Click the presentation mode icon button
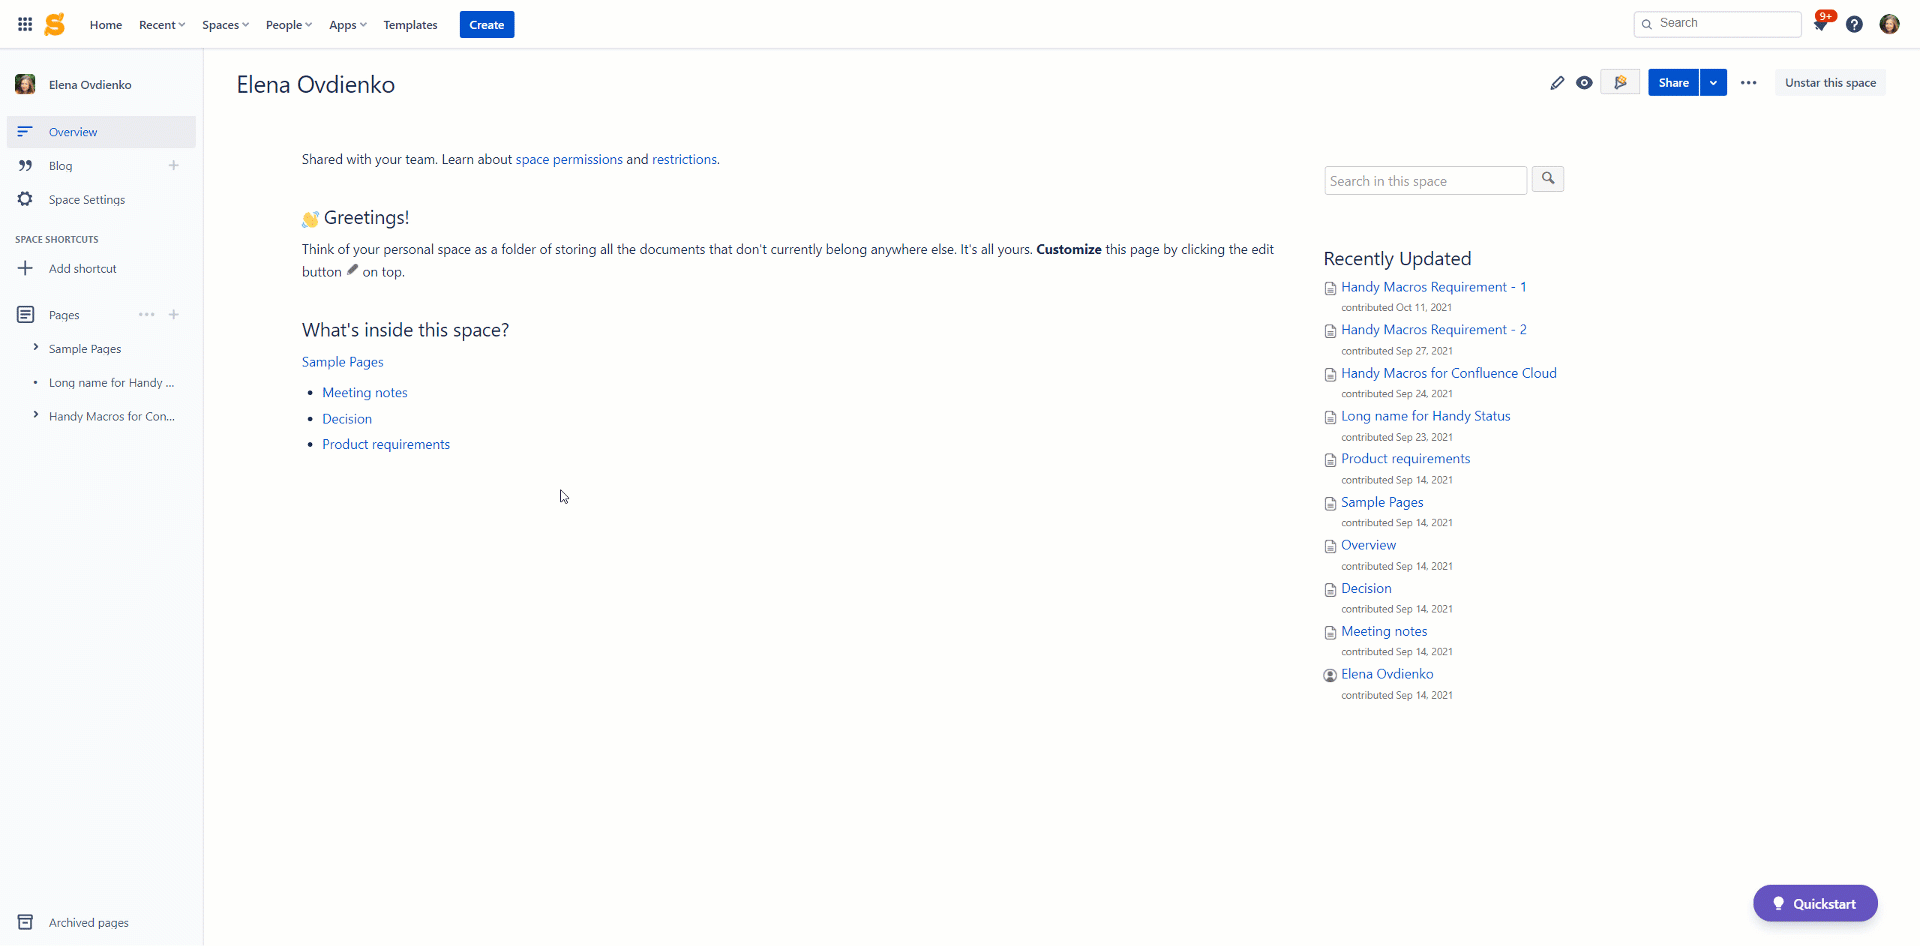1920x946 pixels. coord(1619,83)
